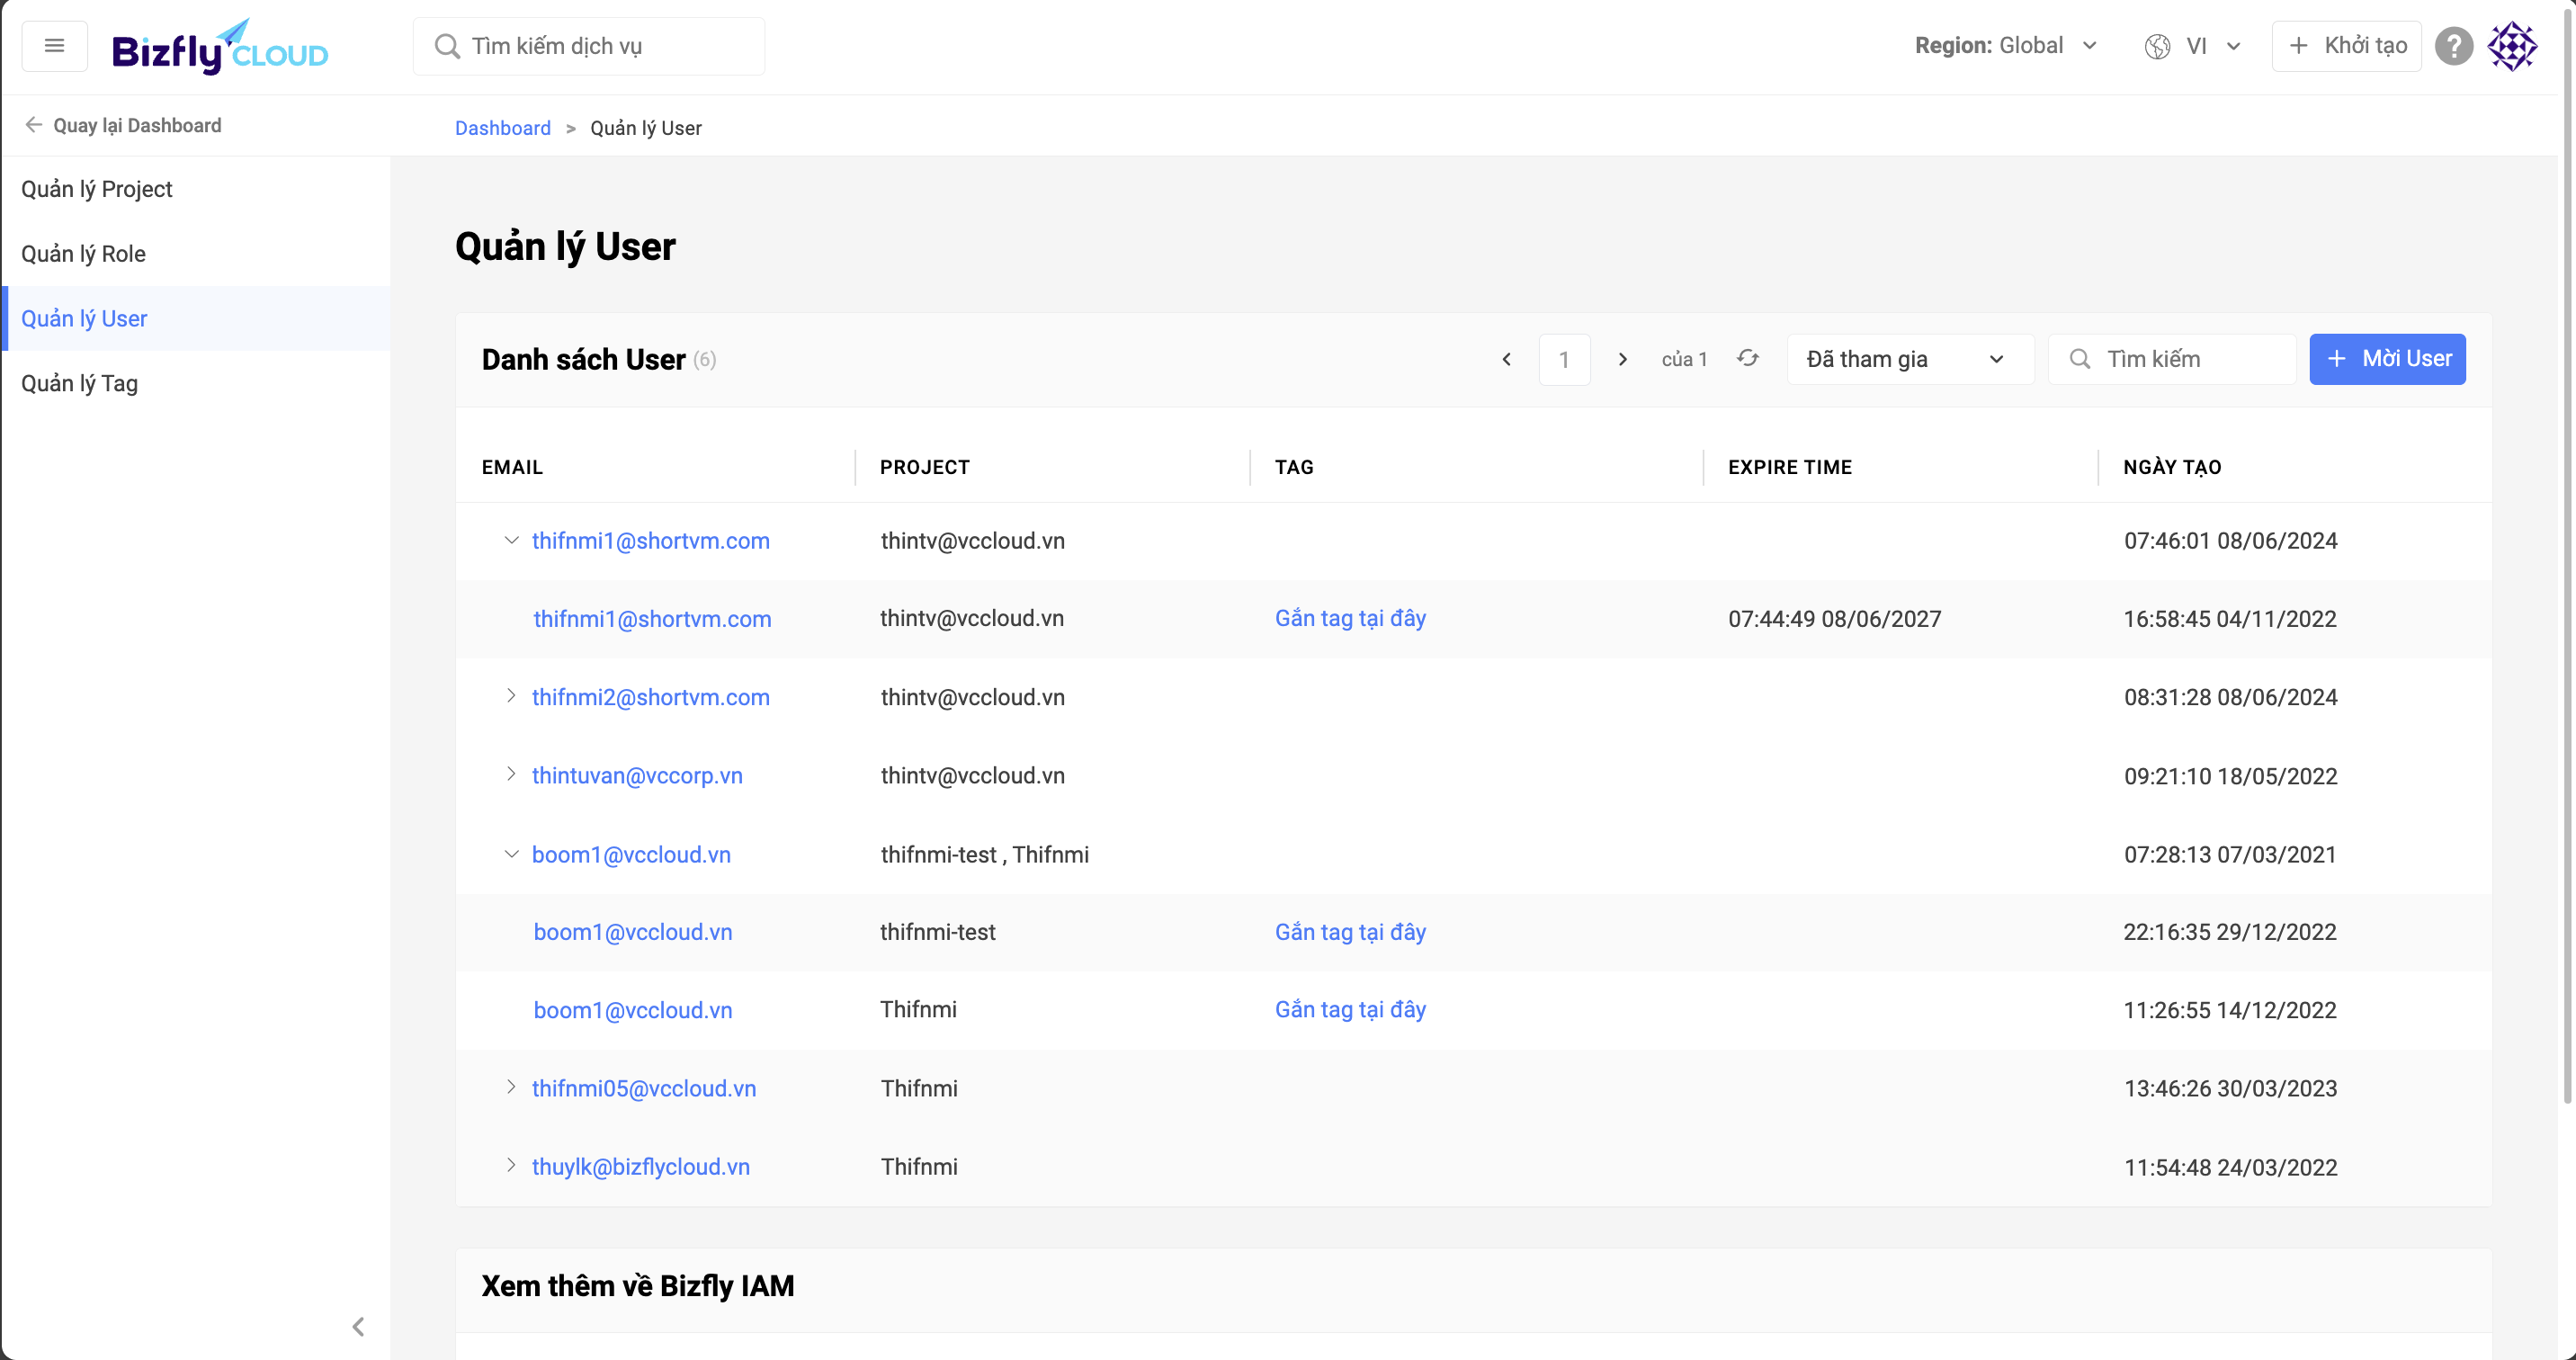Expand the thifnmi2@shortvm.com row
Image resolution: width=2576 pixels, height=1360 pixels.
coord(511,696)
